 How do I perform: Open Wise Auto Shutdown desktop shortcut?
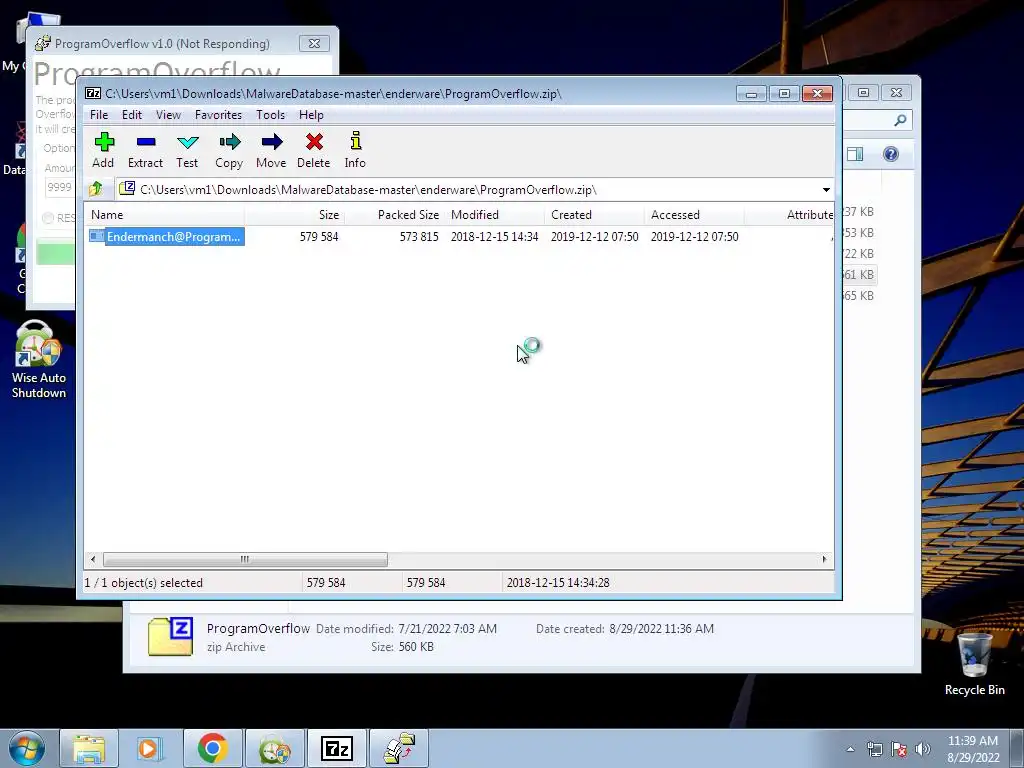[39, 359]
